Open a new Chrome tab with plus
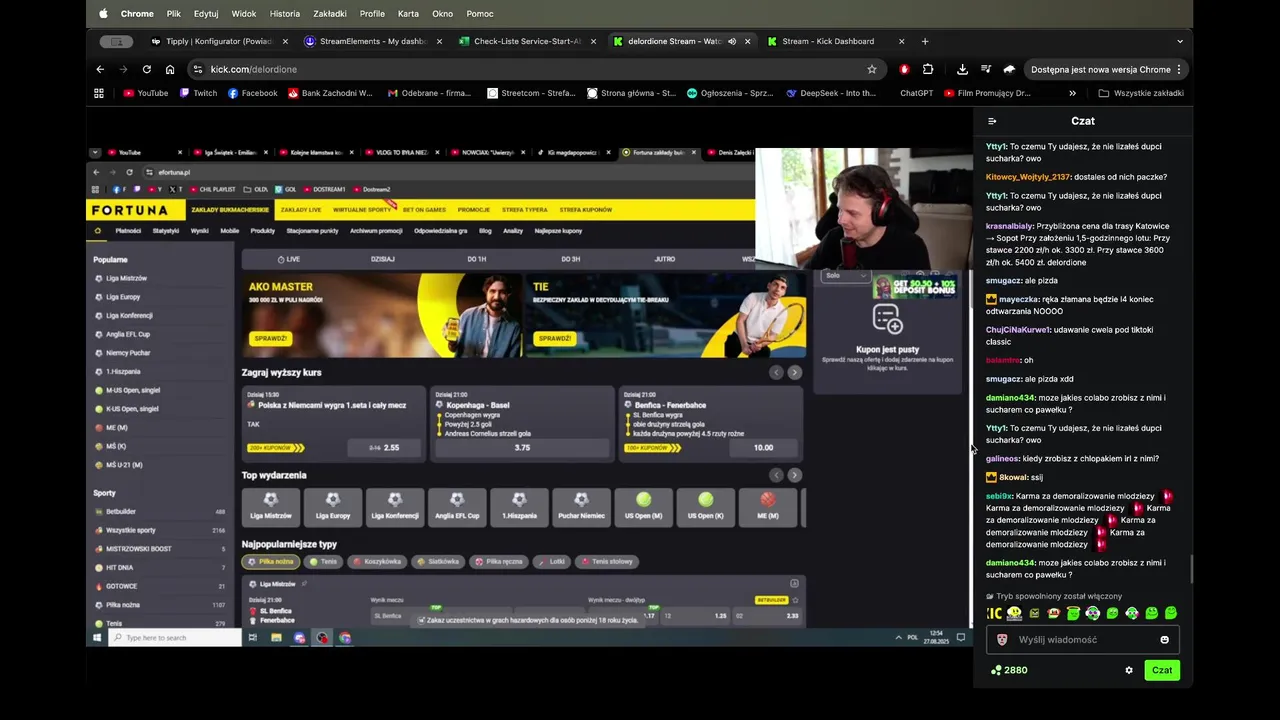This screenshot has width=1280, height=720. (x=925, y=41)
